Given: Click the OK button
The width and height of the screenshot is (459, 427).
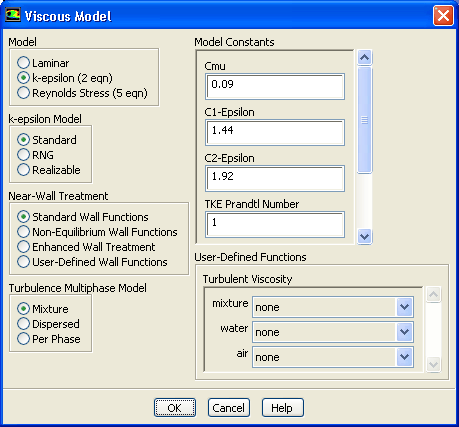Looking at the screenshot, I should (175, 408).
